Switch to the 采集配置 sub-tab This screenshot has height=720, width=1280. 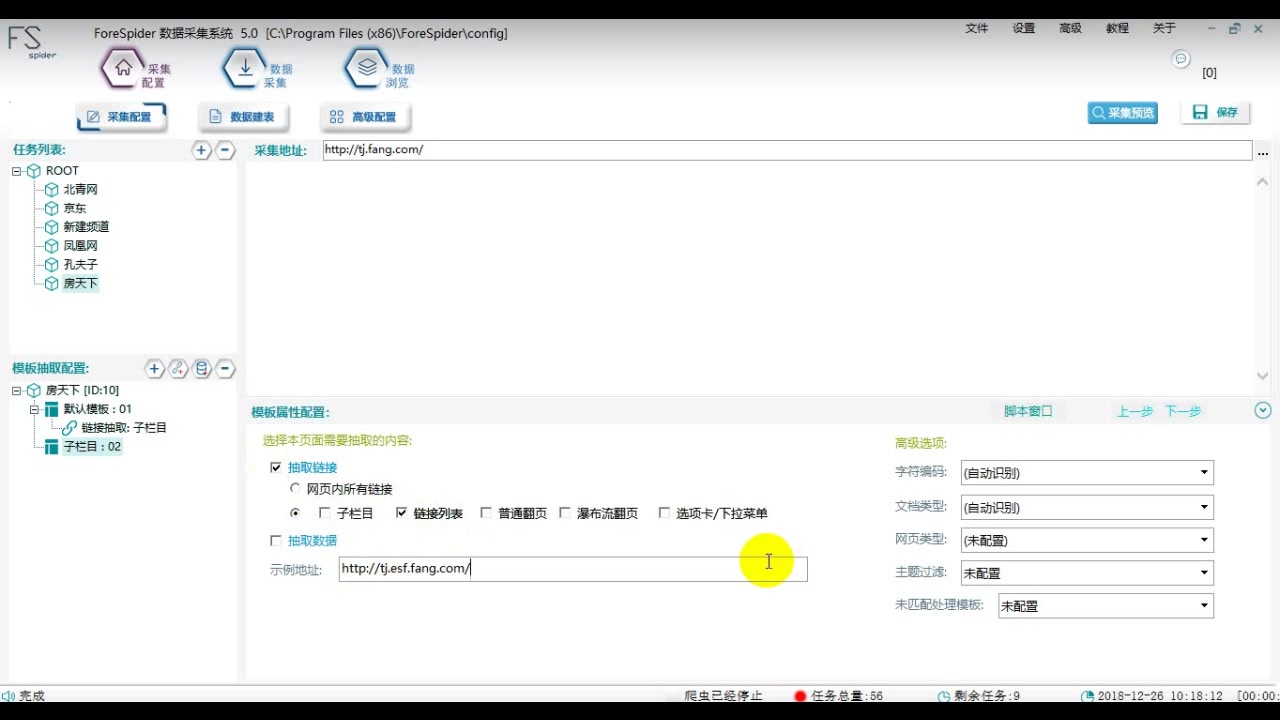[121, 117]
